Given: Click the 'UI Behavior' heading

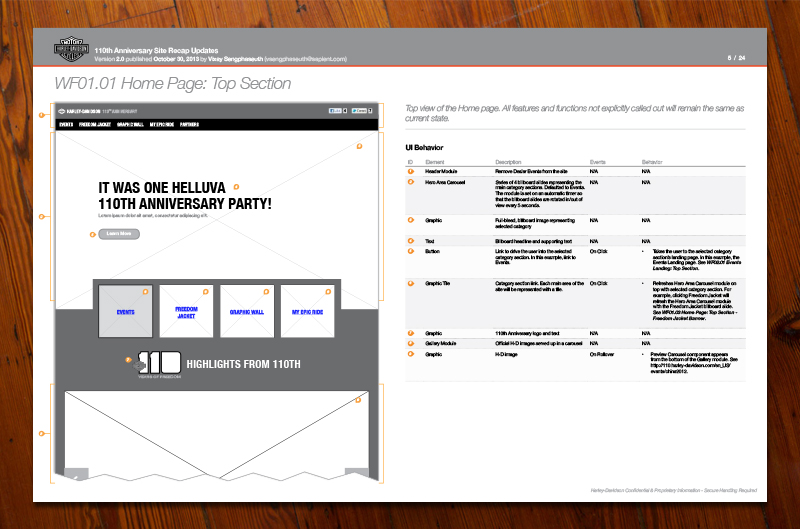Looking at the screenshot, I should 424,147.
